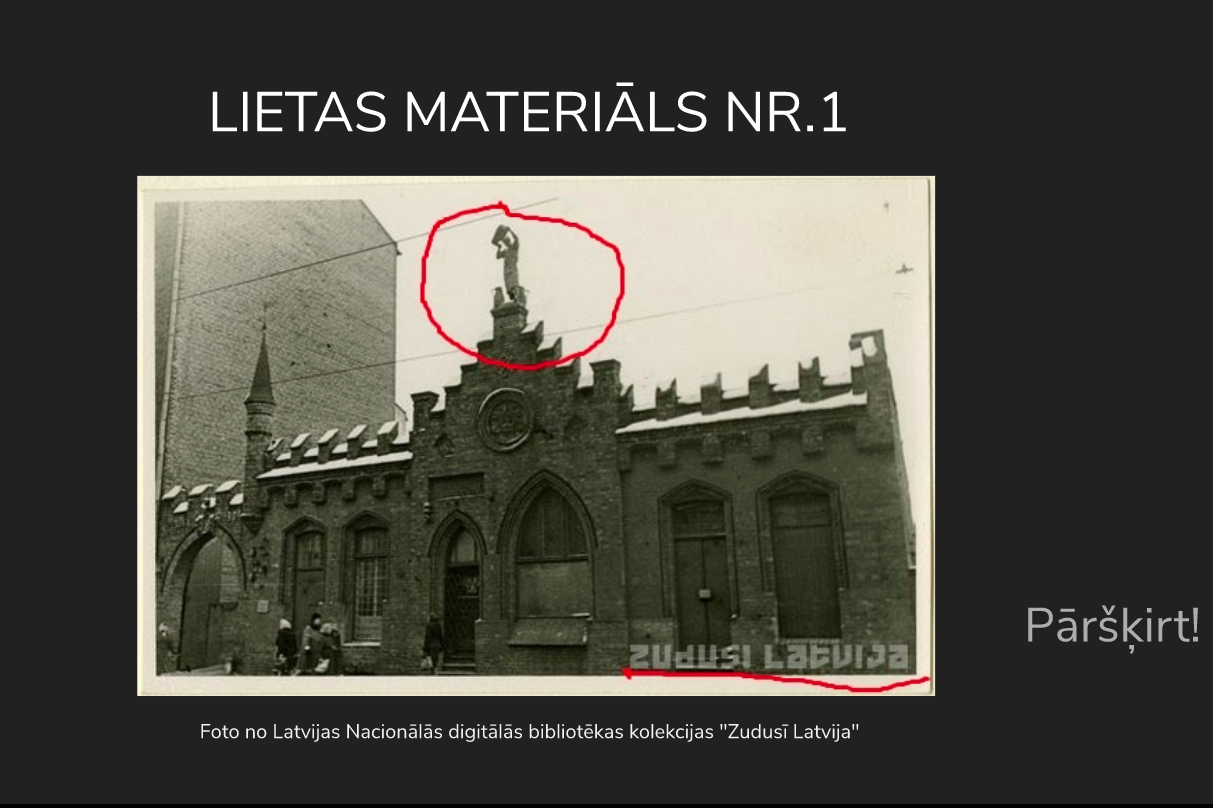This screenshot has height=808, width=1213.
Task: Click the "Zudusī Latvija" watermark text
Action: (768, 652)
